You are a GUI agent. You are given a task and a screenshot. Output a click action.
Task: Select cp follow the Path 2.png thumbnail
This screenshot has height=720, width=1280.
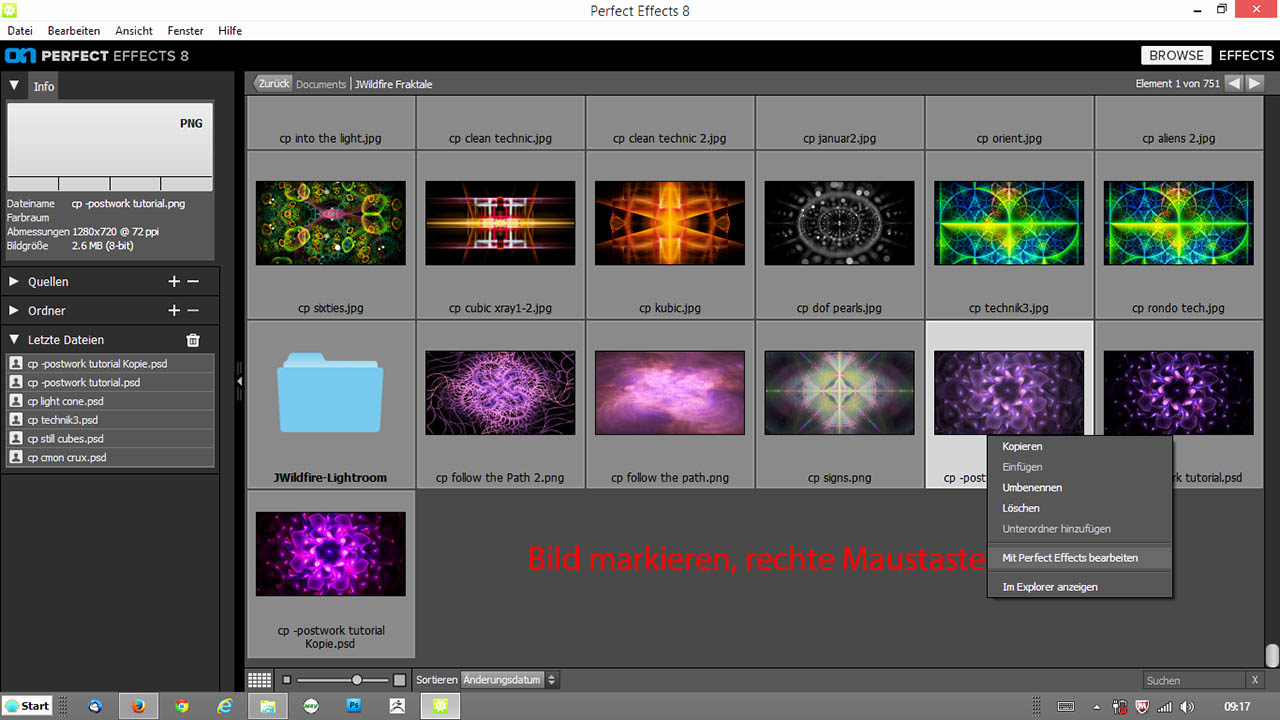coord(500,392)
